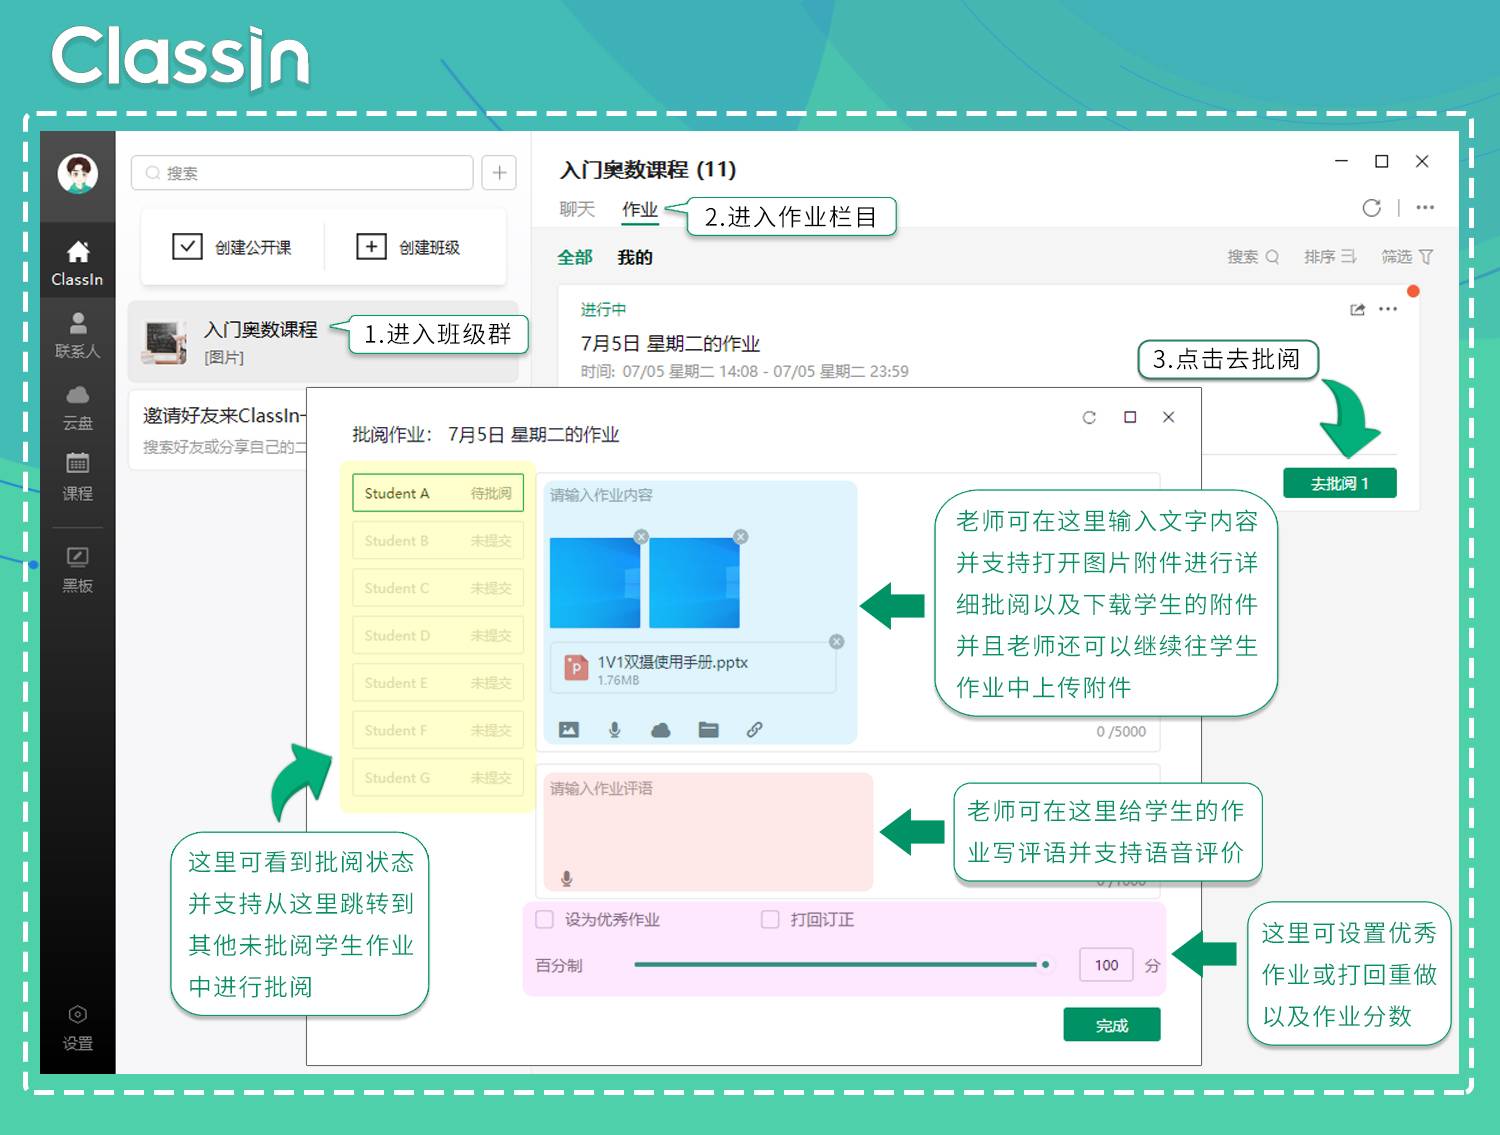
Task: Select Student F in student list
Action: (438, 730)
